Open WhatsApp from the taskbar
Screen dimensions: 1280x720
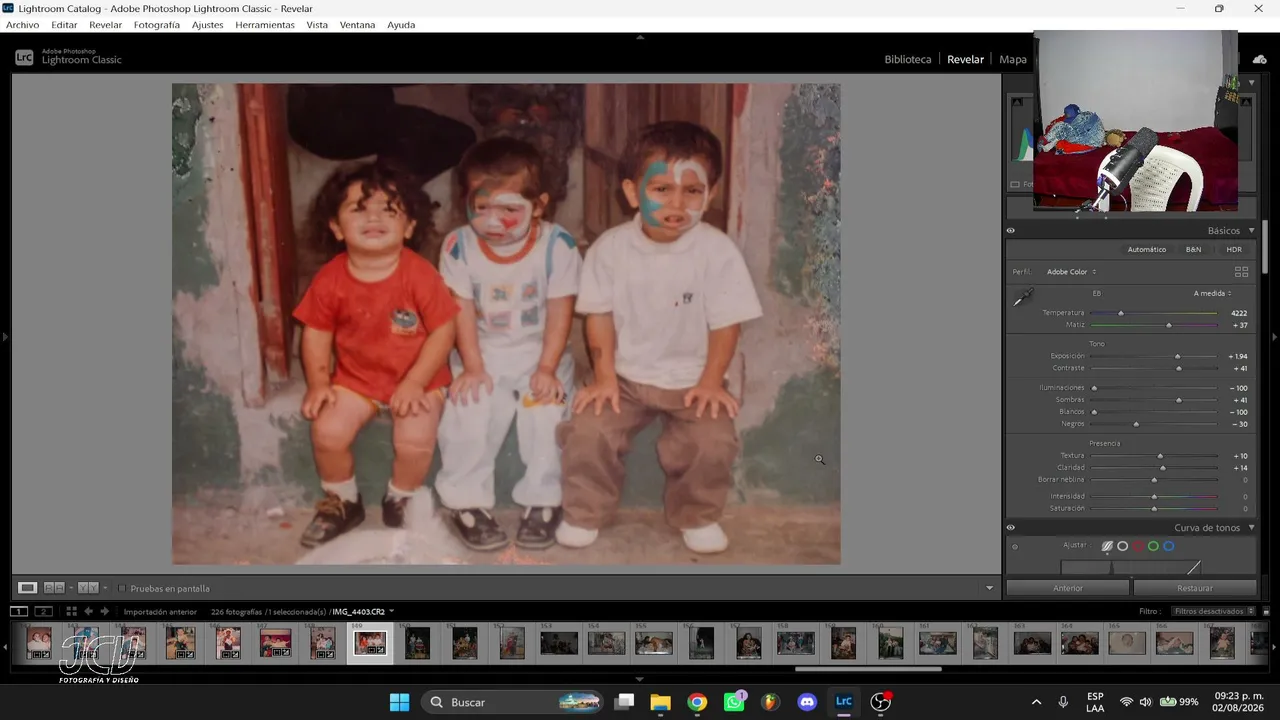click(x=734, y=702)
